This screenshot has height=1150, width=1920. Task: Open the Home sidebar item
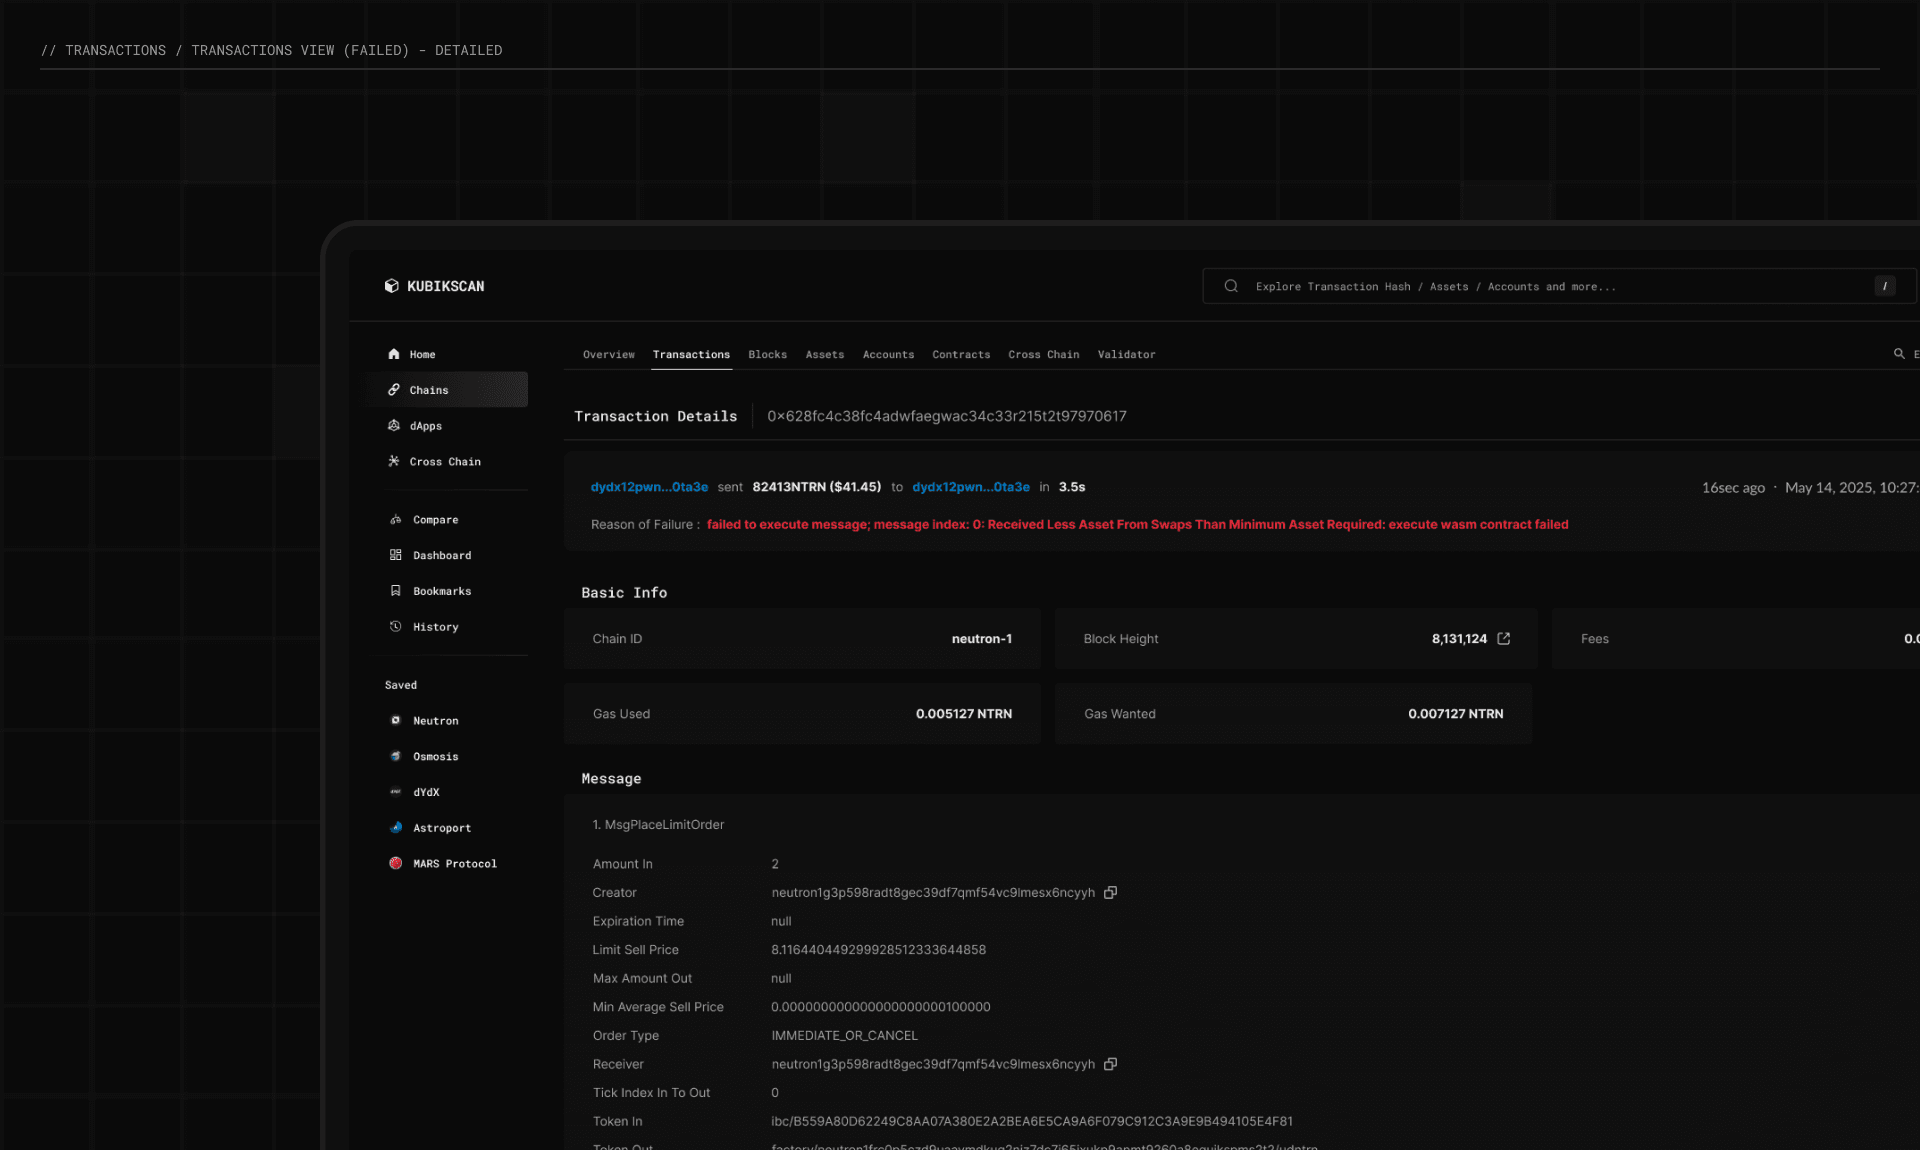(422, 354)
